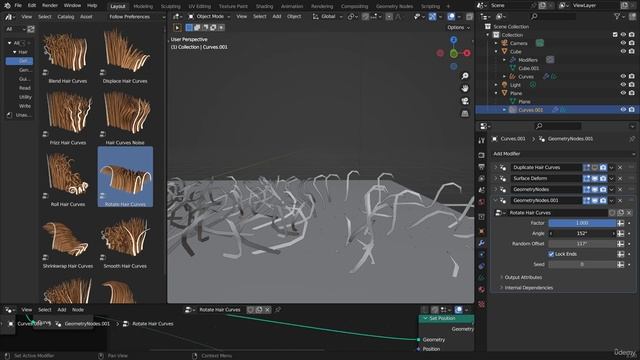Viewport: 640px width, 360px height.
Task: Toggle Collection exclude checkbox in outliner
Action: click(615, 35)
